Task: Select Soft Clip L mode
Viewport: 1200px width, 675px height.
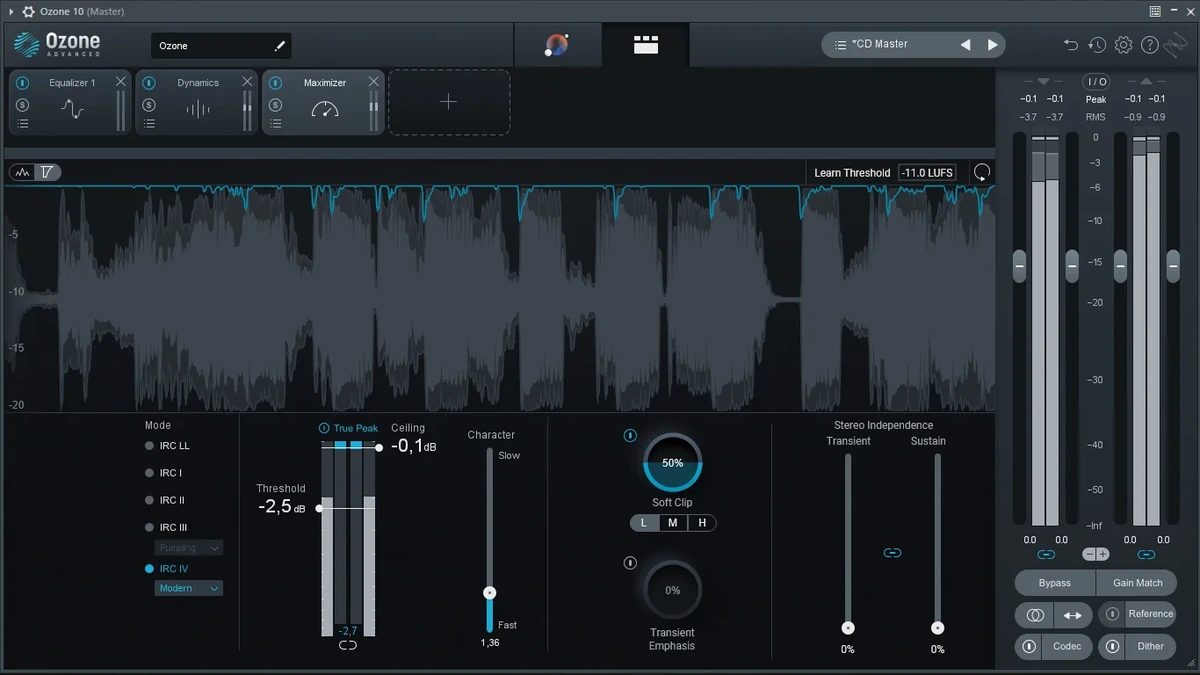Action: (644, 523)
